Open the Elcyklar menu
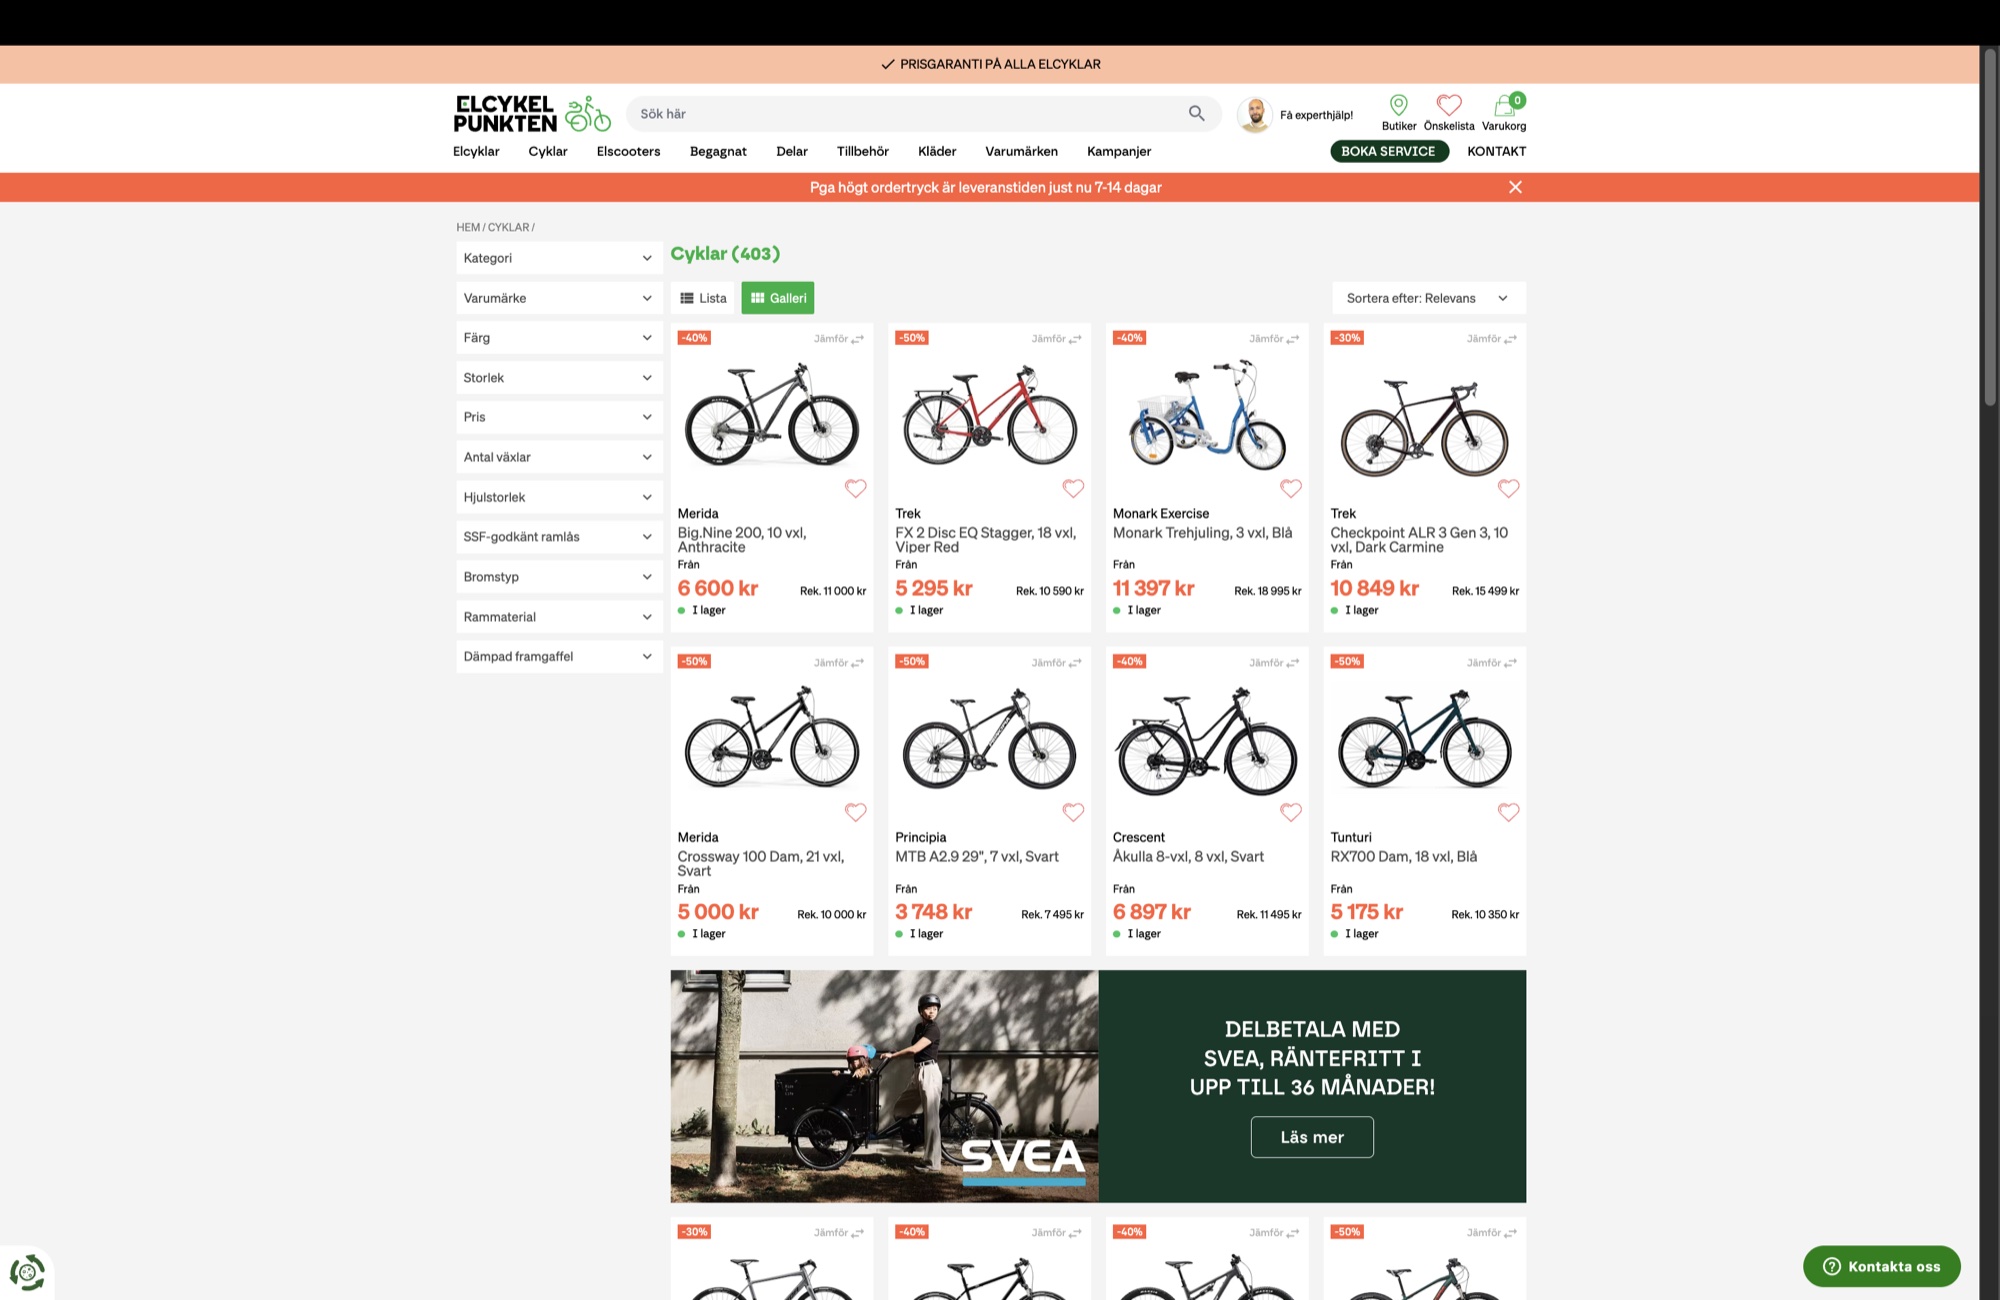The image size is (2000, 1300). [476, 151]
